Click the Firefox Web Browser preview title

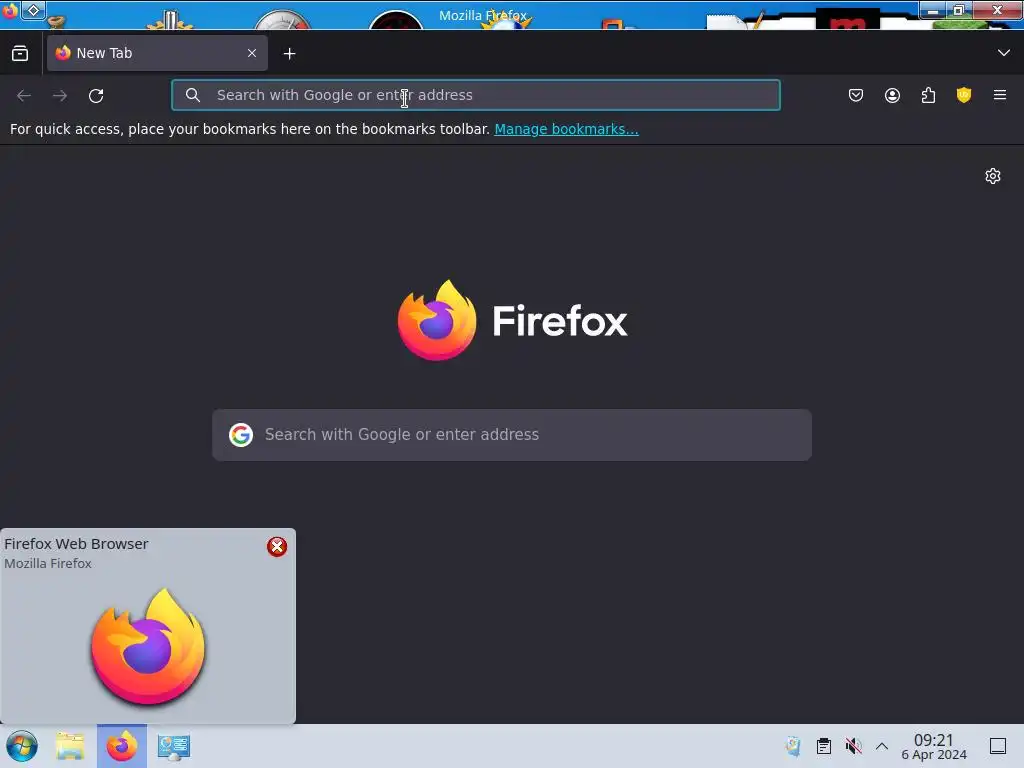(76, 544)
